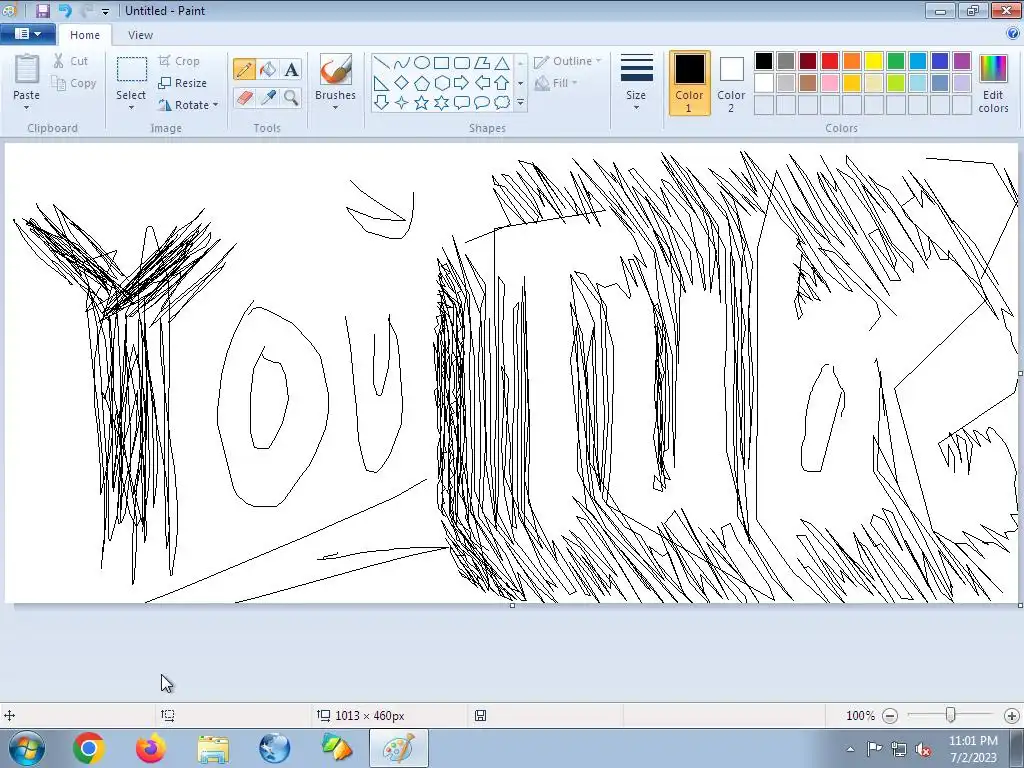This screenshot has height=768, width=1024.
Task: Click the zoom slider thumb
Action: [x=951, y=715]
